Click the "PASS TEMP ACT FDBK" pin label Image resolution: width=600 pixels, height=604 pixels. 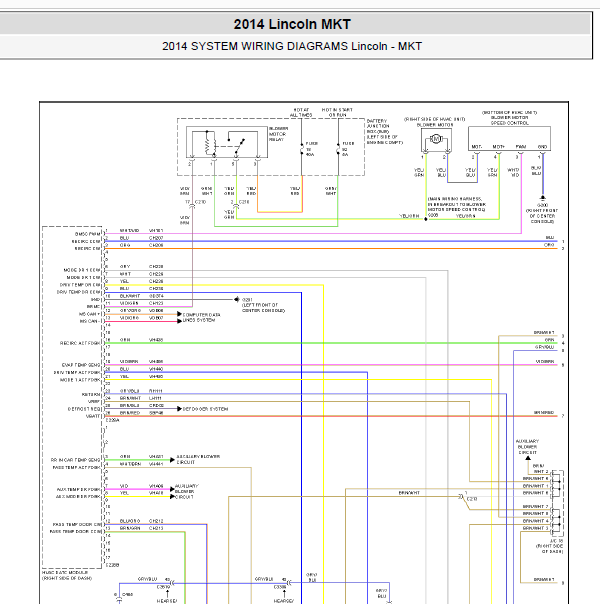pos(77,468)
